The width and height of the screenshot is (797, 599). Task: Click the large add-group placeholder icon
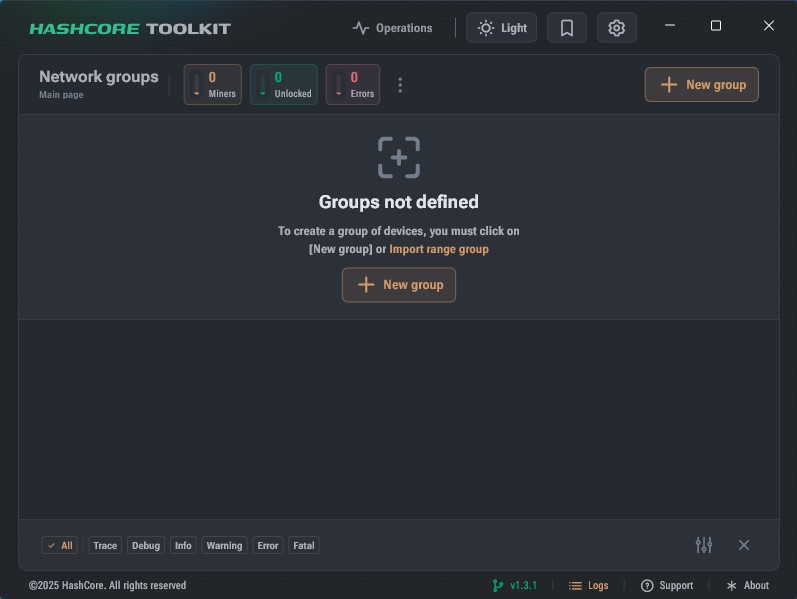click(x=398, y=158)
